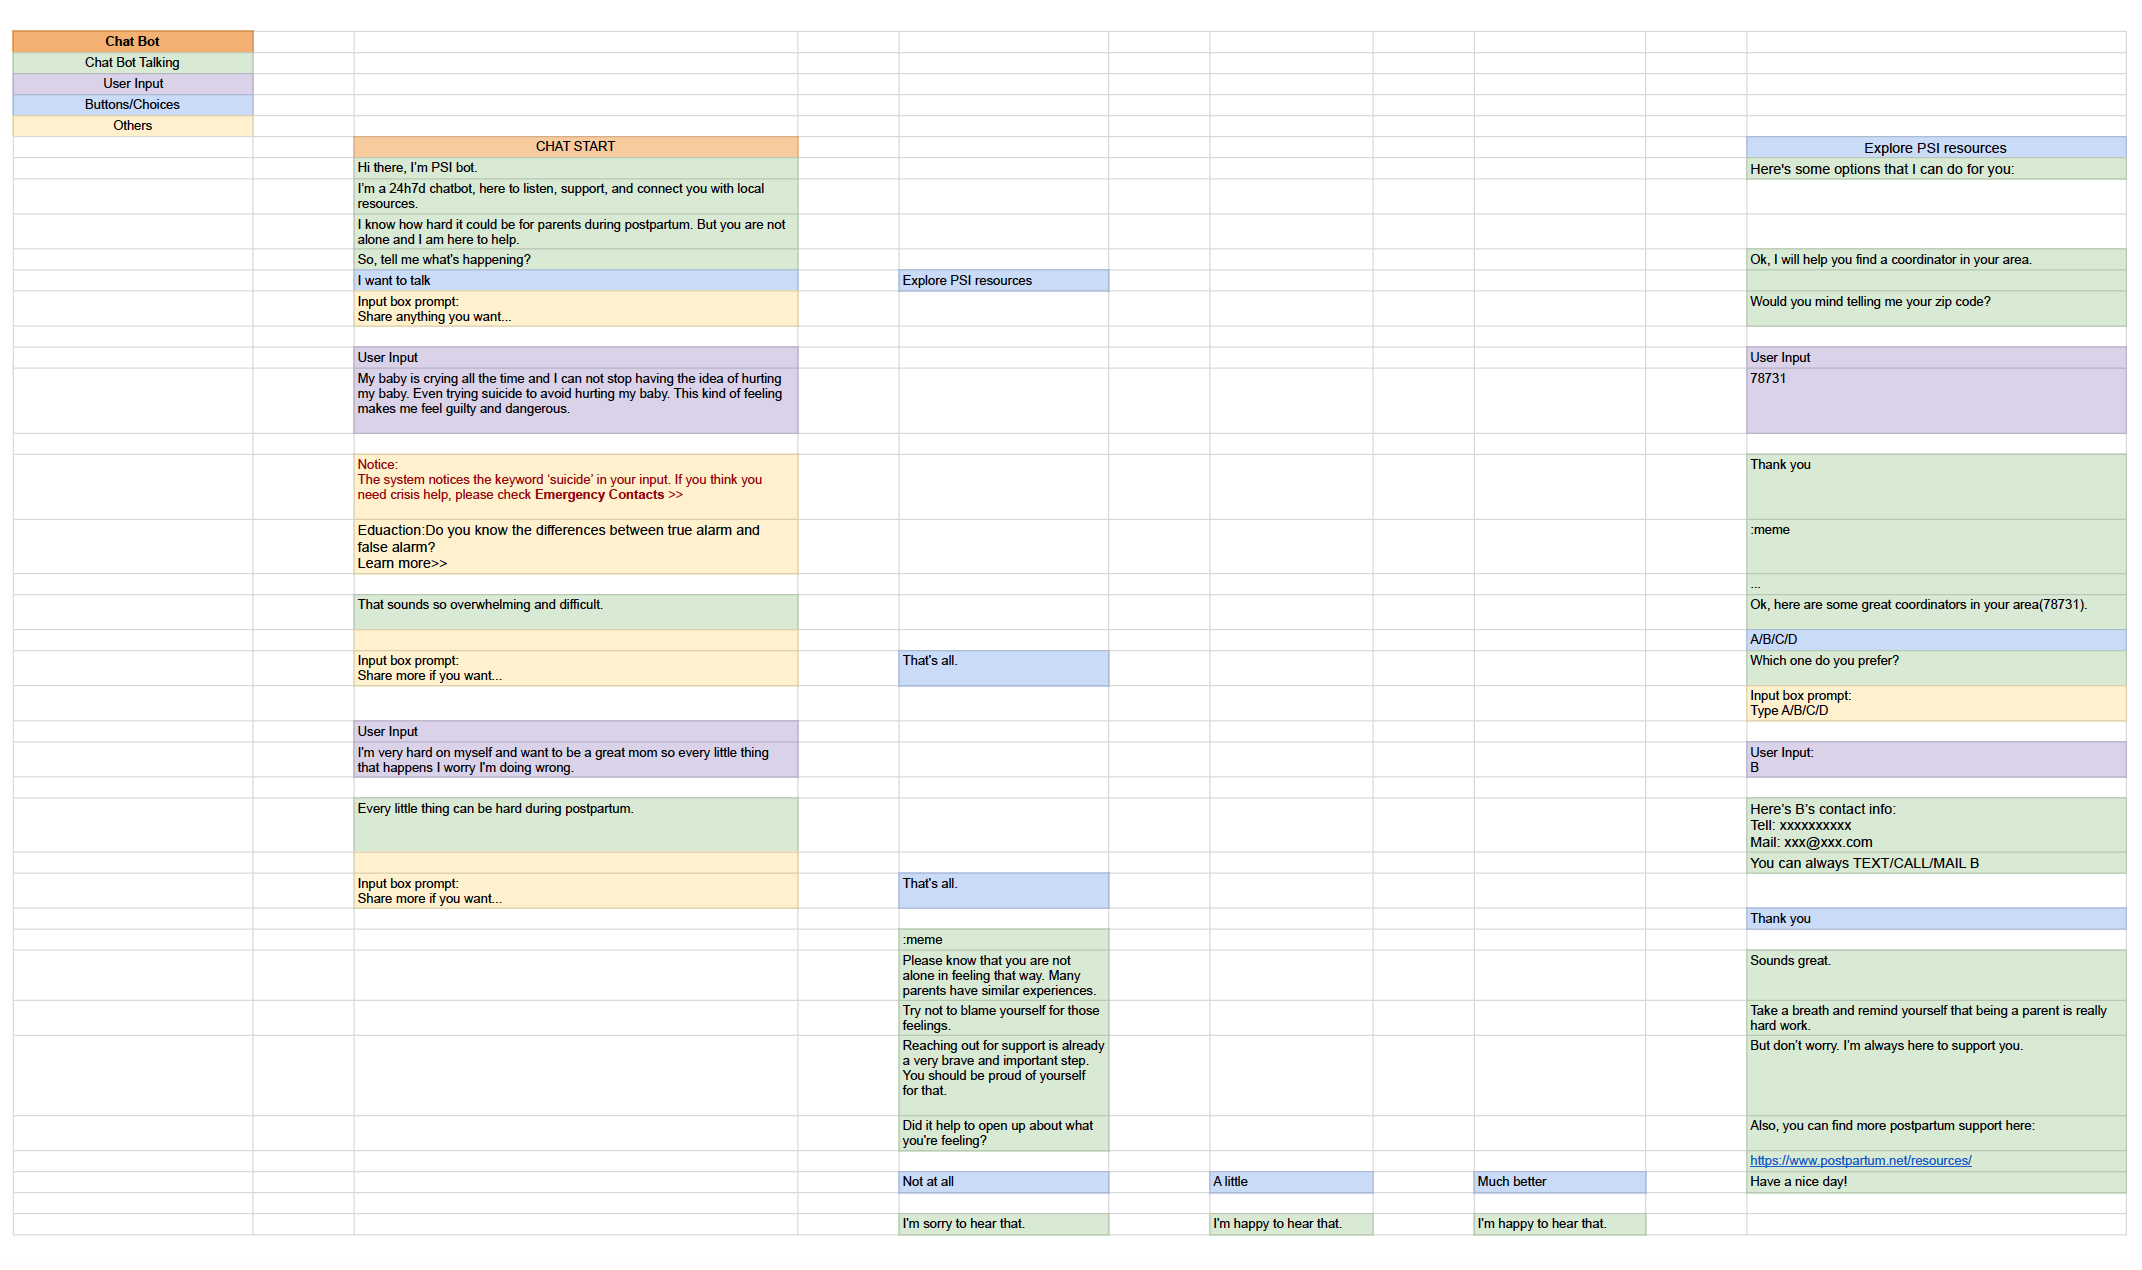
Task: Click 'Here's B's contact info' cell
Action: (1936, 824)
